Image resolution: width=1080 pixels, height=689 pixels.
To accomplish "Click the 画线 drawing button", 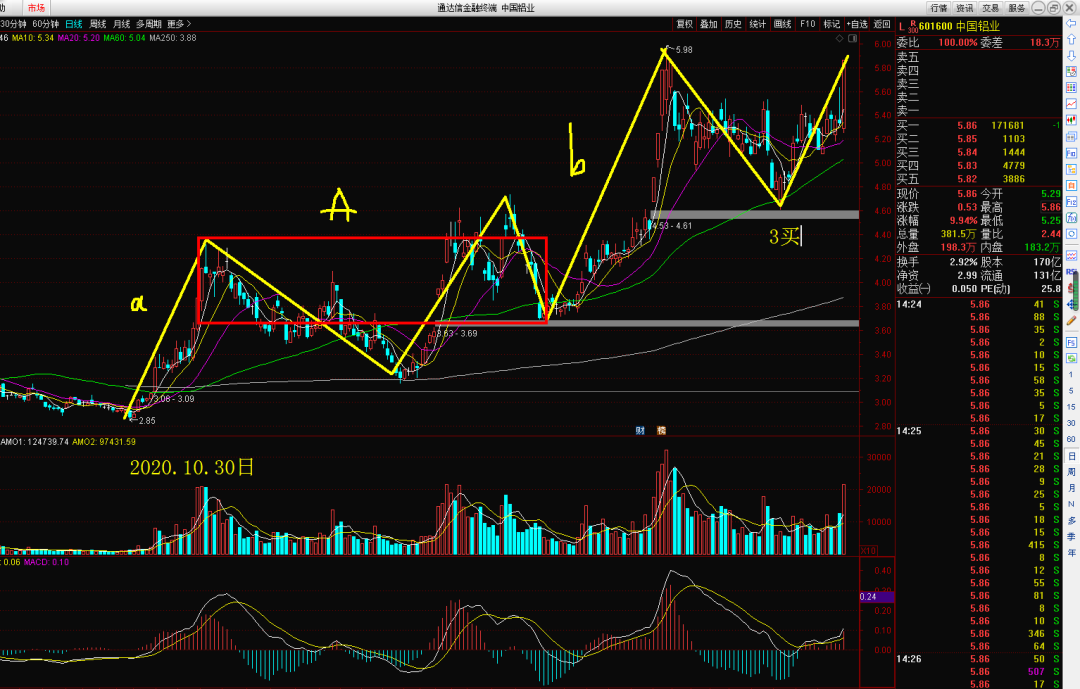I will 782,24.
